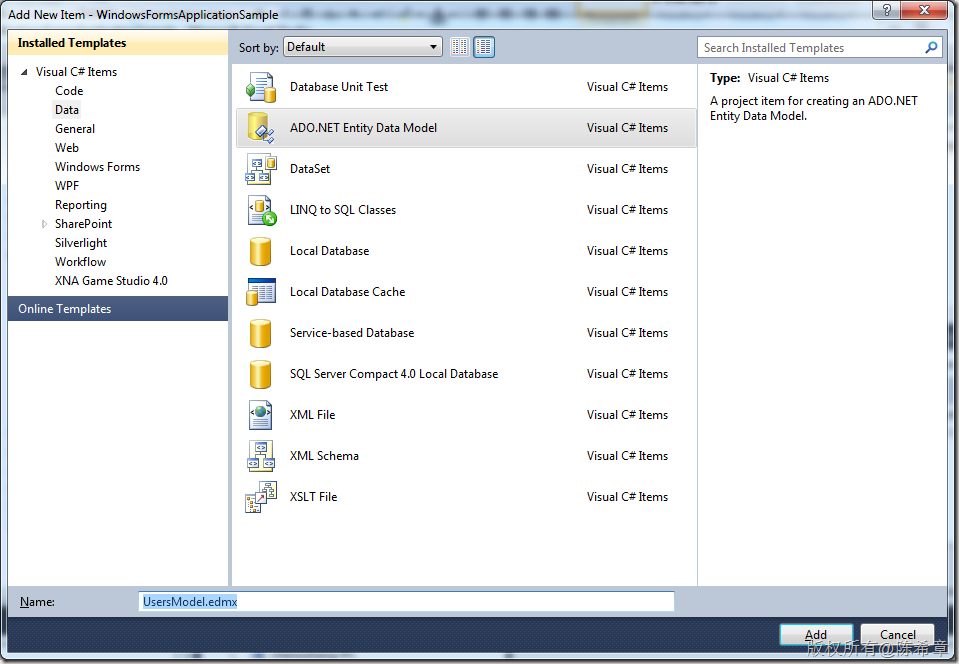Select the Windows Forms category
The height and width of the screenshot is (664, 959).
(97, 167)
